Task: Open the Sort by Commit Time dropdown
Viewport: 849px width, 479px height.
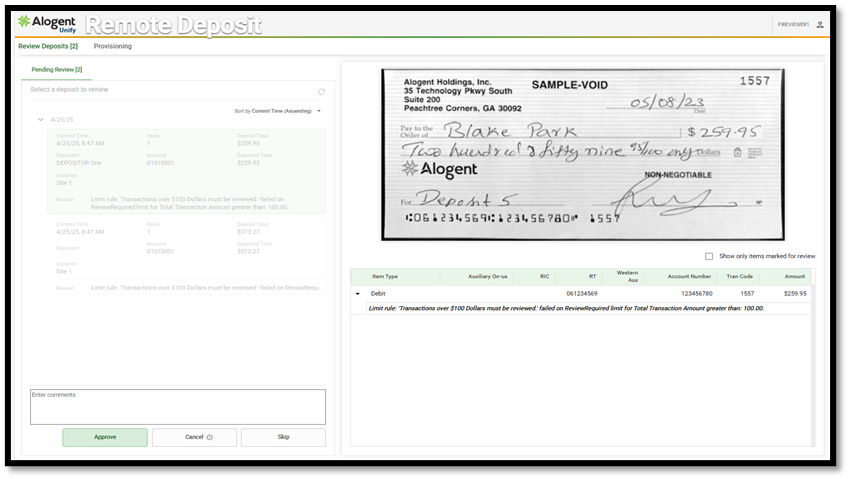Action: (x=278, y=111)
